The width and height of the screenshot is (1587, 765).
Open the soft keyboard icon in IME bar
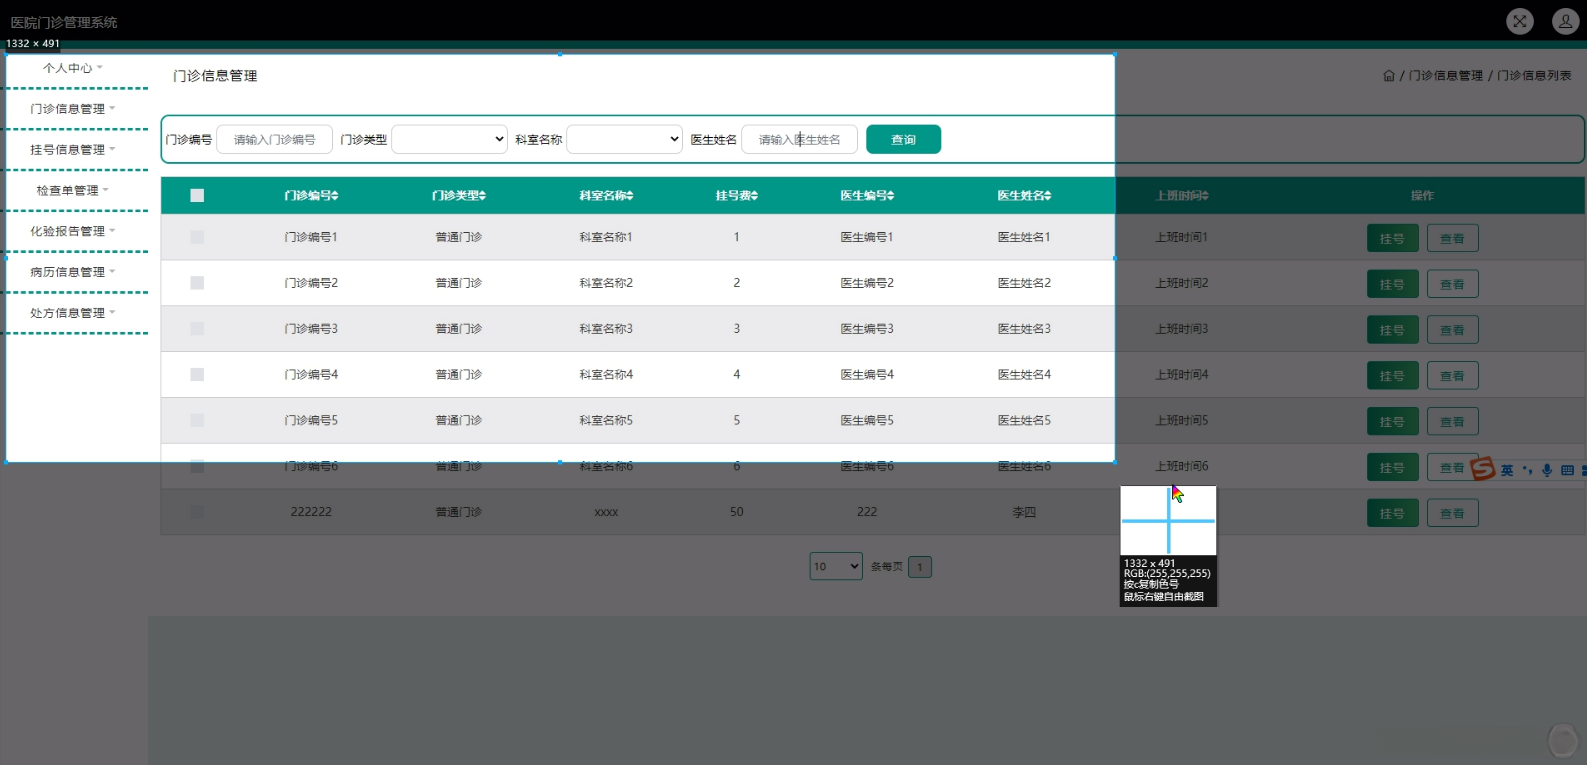1567,470
